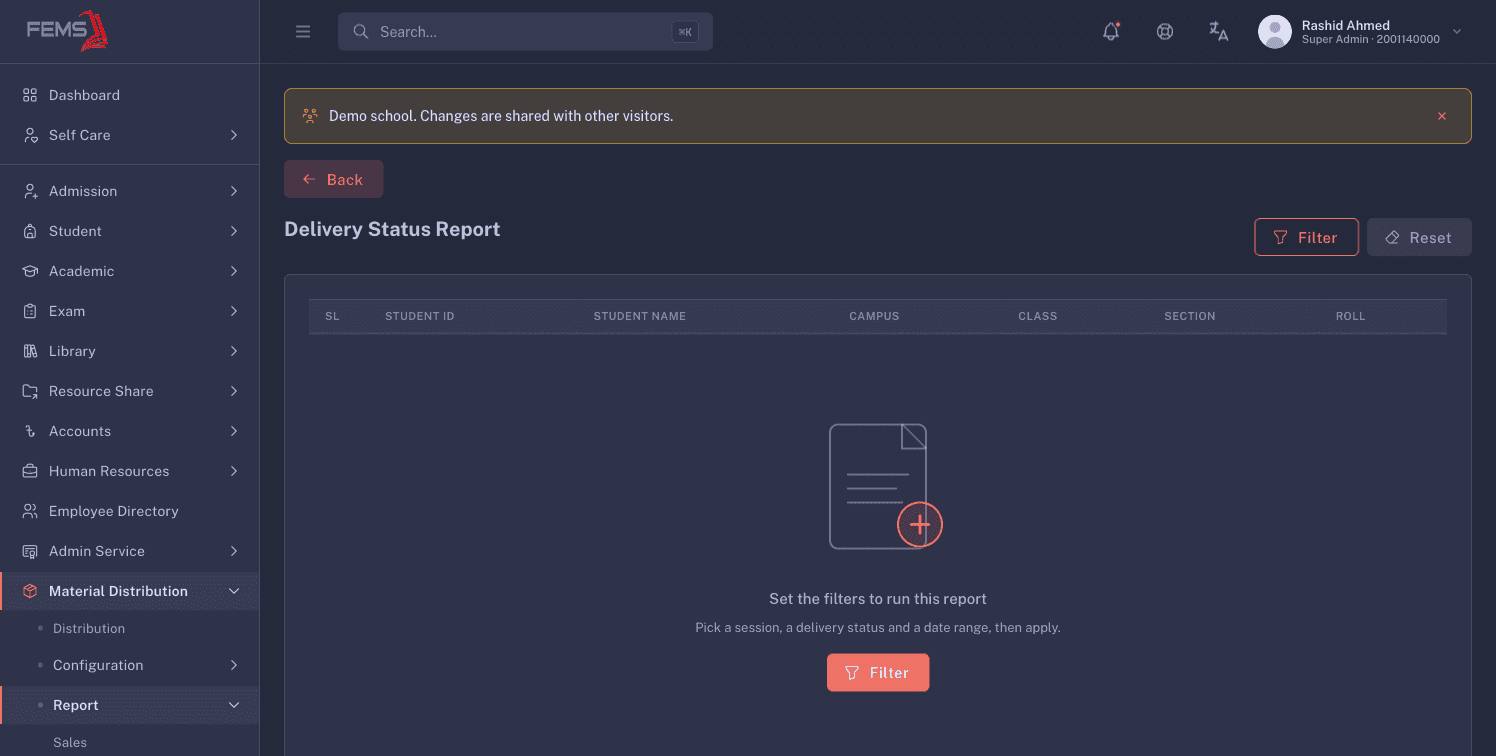Expand the Library submenu chevron
This screenshot has width=1496, height=756.
[x=234, y=351]
